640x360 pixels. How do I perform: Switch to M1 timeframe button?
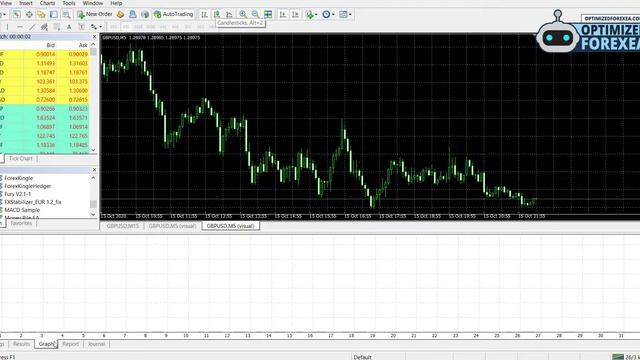pos(114,27)
